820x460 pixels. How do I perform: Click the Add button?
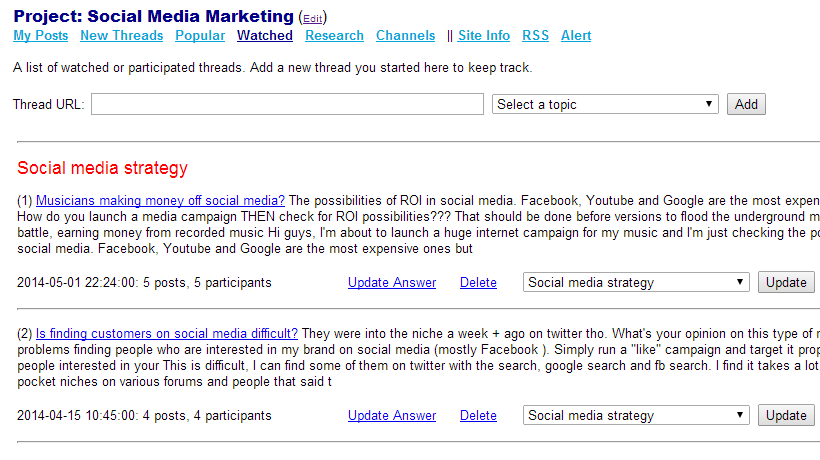[746, 104]
